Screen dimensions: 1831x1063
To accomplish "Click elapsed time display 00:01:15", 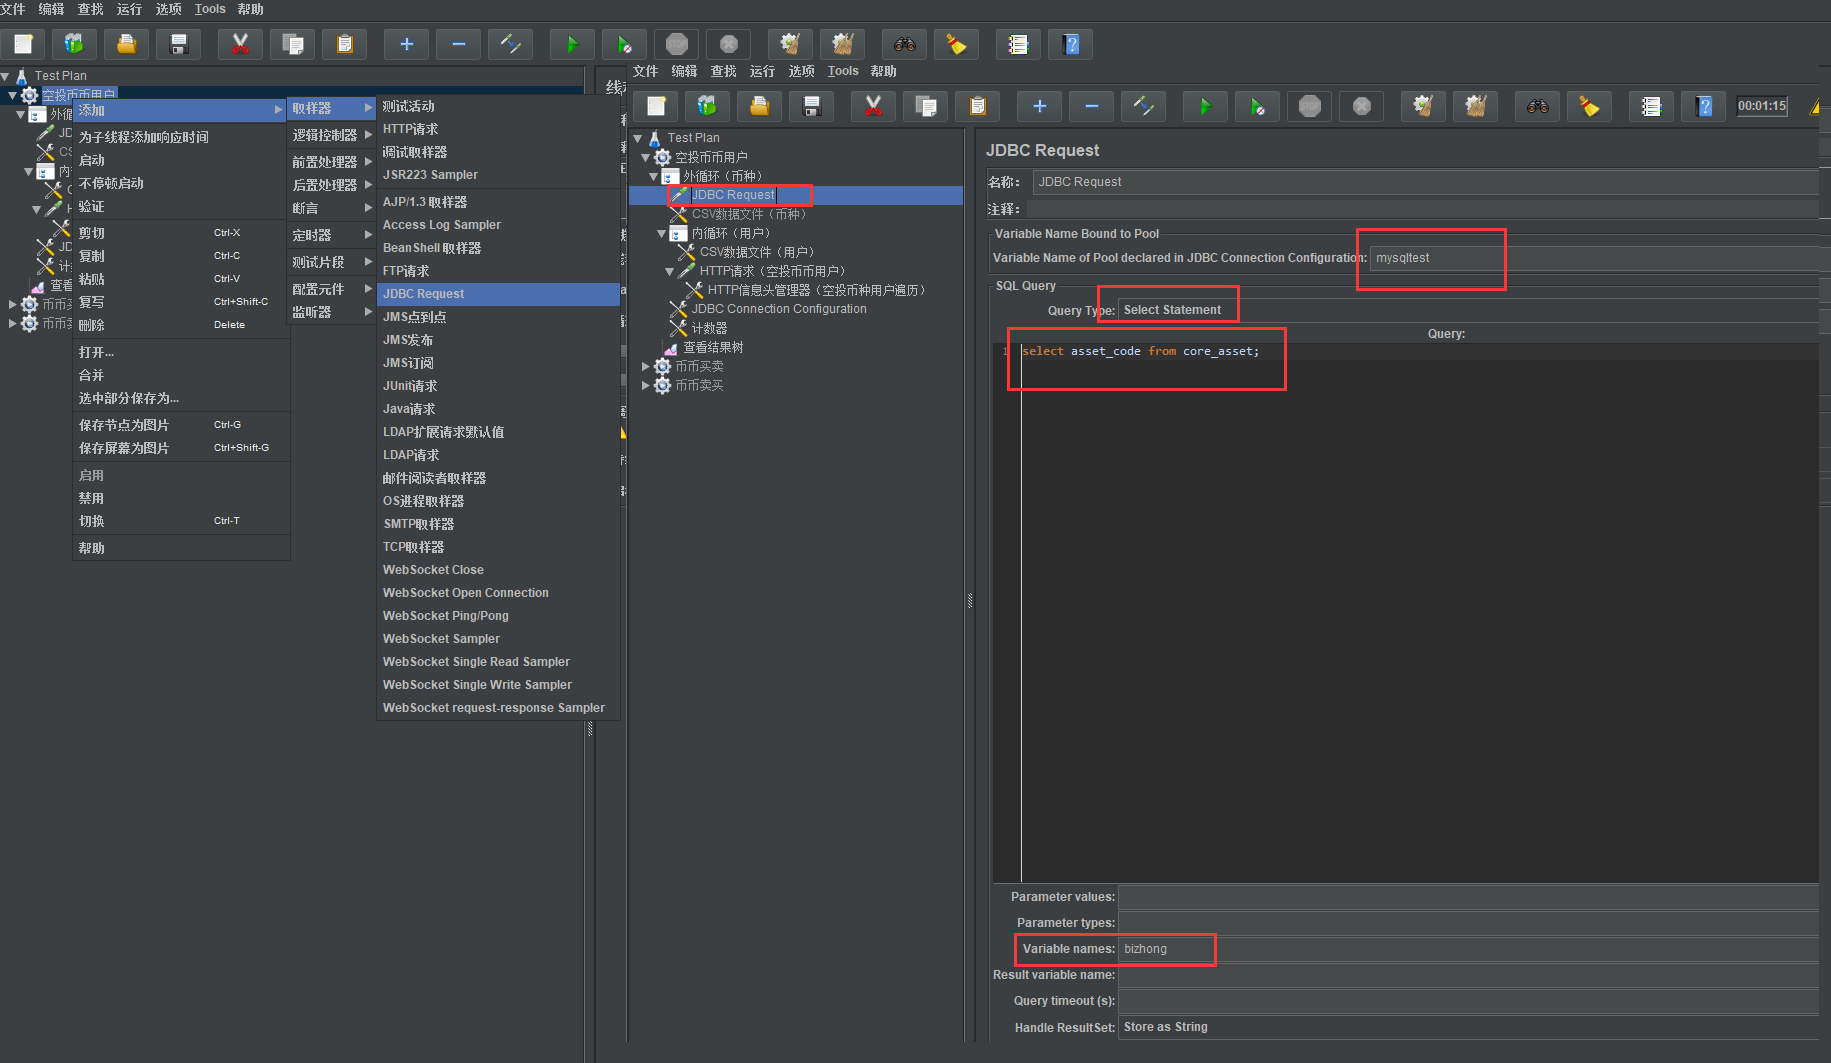I will pyautogui.click(x=1762, y=106).
